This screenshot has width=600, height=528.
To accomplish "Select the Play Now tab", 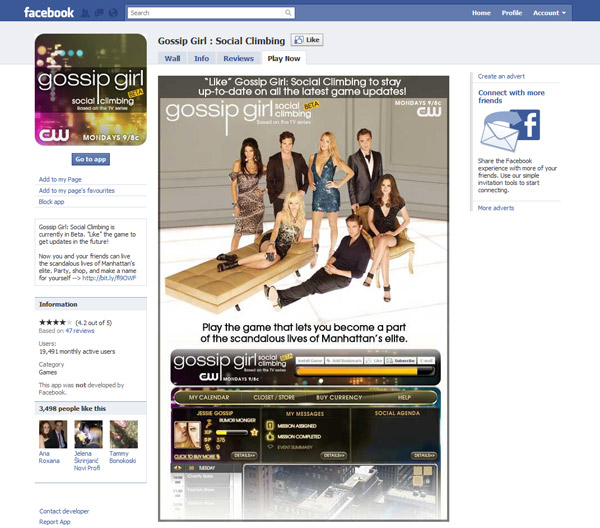I will pos(284,59).
